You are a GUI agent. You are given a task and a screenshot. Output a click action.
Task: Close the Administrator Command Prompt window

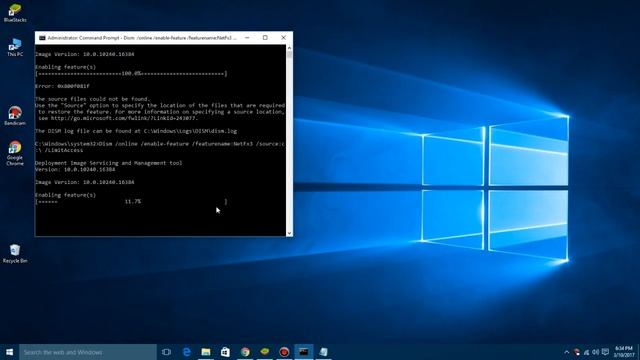[284, 38]
